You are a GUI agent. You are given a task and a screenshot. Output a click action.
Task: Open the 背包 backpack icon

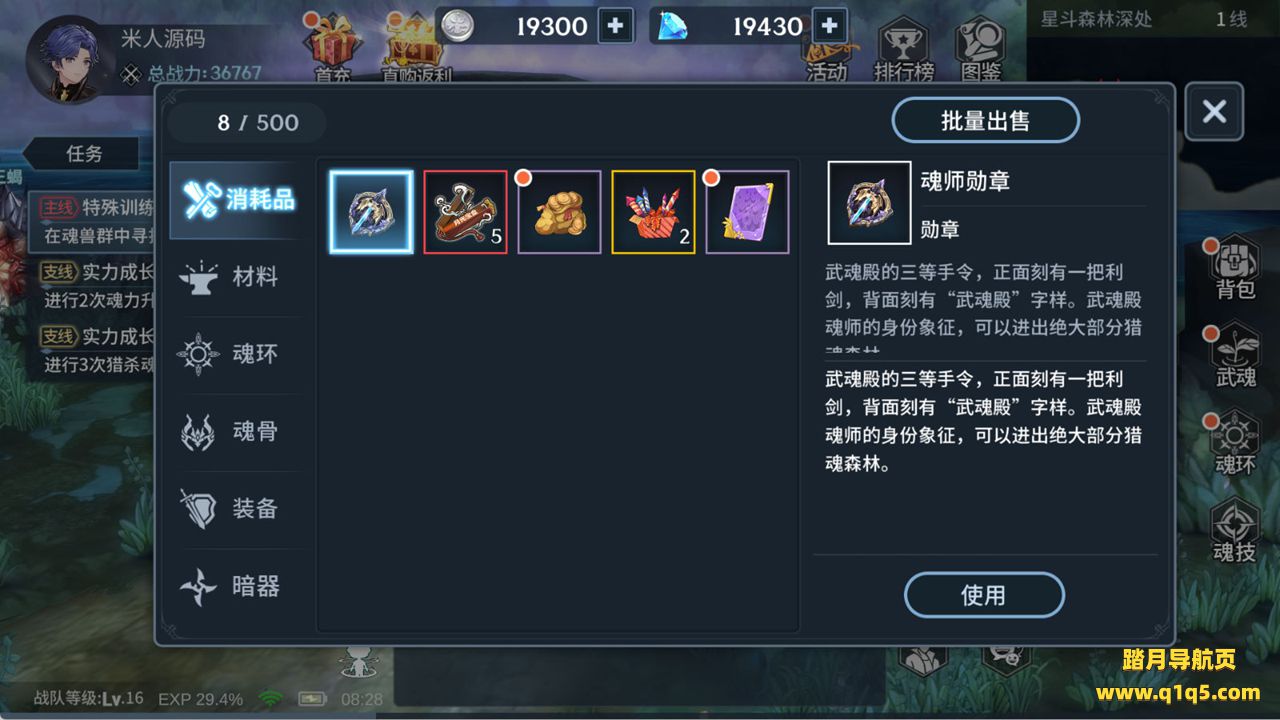click(1236, 268)
